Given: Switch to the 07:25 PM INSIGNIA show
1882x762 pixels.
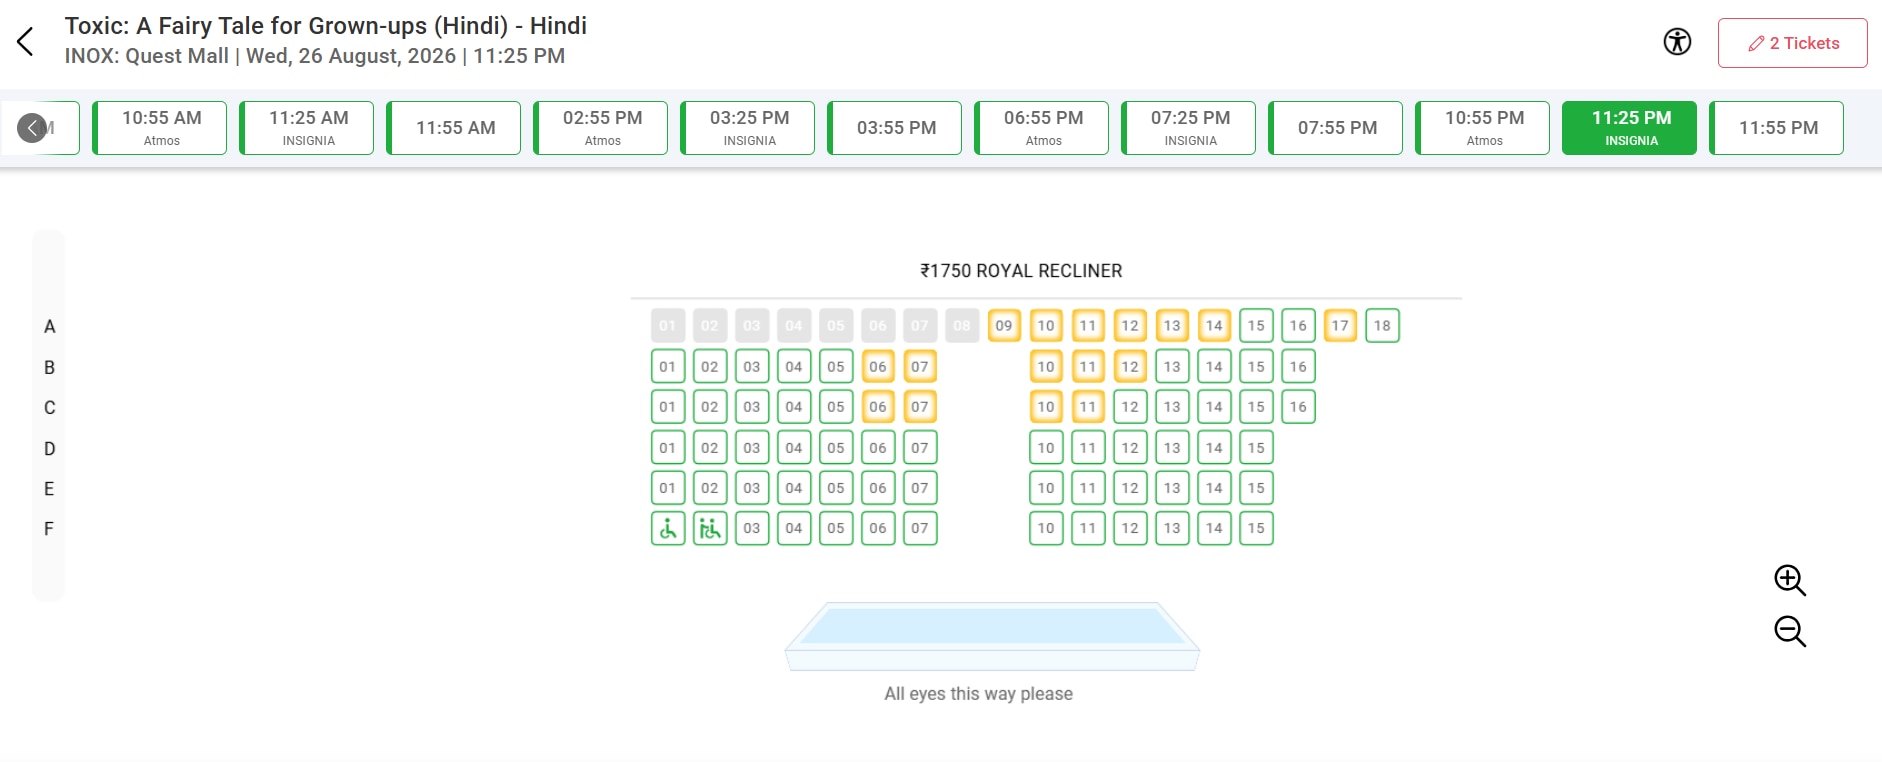Looking at the screenshot, I should pyautogui.click(x=1189, y=128).
